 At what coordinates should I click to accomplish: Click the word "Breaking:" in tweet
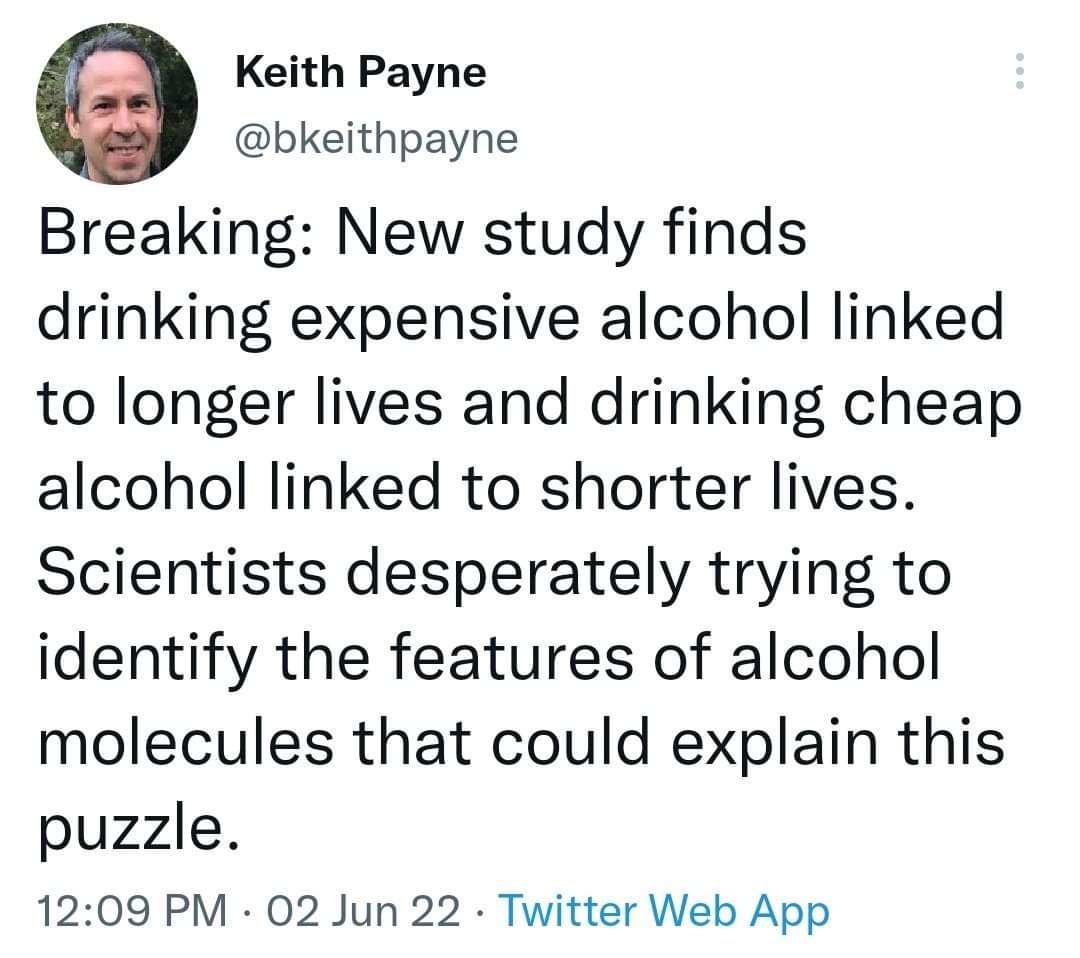[175, 238]
